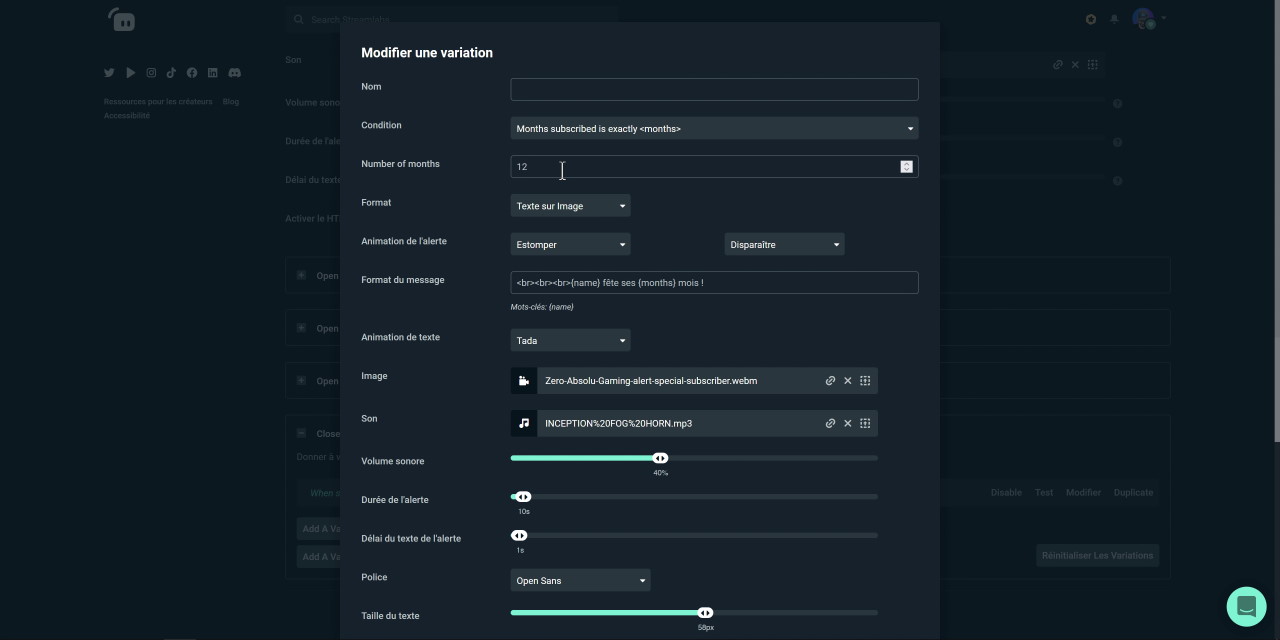Open the Condition dropdown
This screenshot has width=1280, height=640.
click(714, 129)
